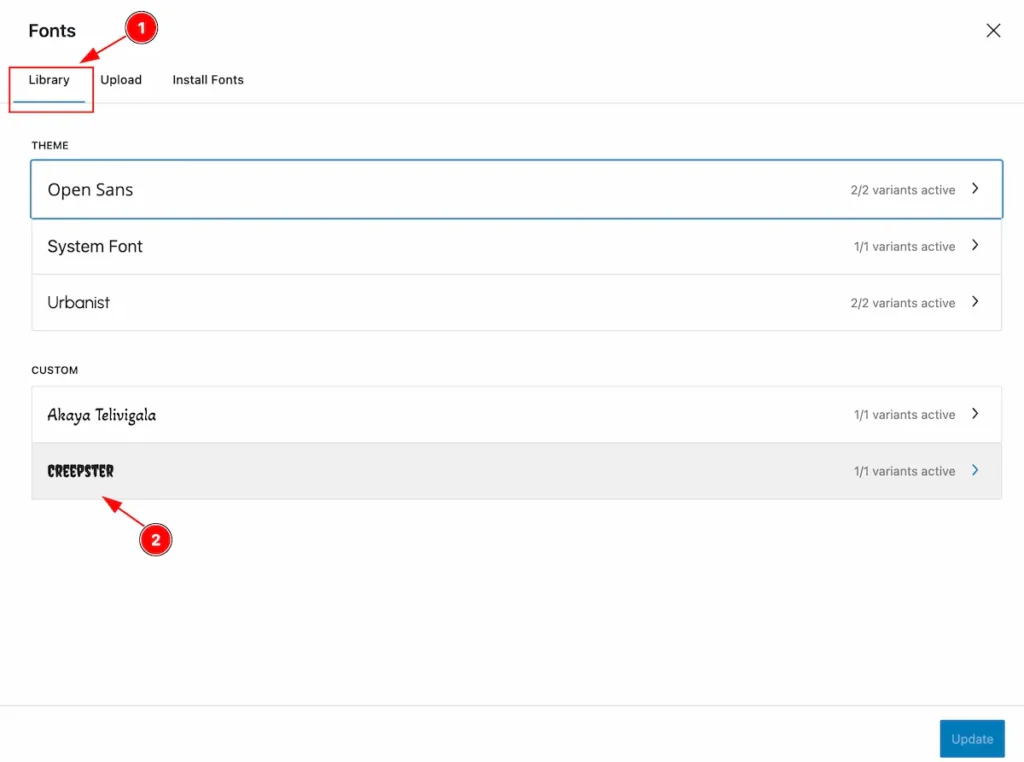Screen dimensions: 1024x762
Task: Select the Akaya Telivigala custom font
Action: point(102,415)
